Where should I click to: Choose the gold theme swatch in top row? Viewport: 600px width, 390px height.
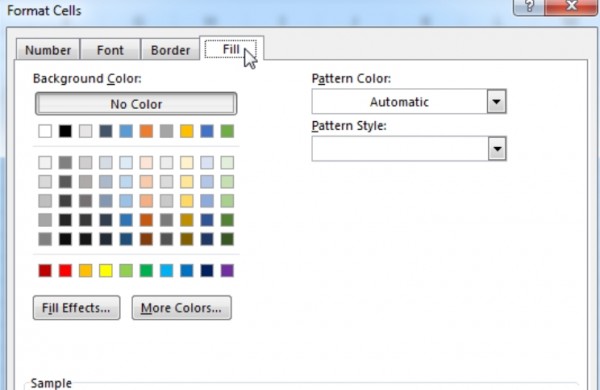(187, 131)
